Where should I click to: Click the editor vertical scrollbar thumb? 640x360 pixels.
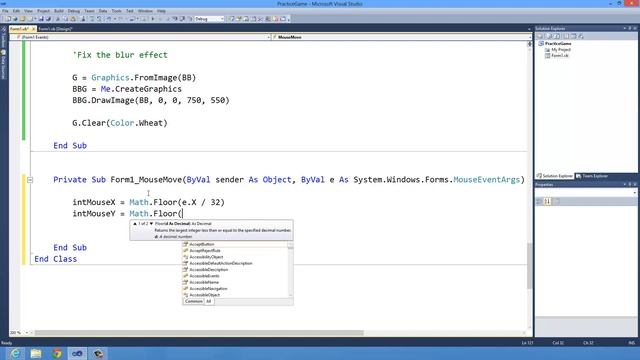tap(529, 265)
